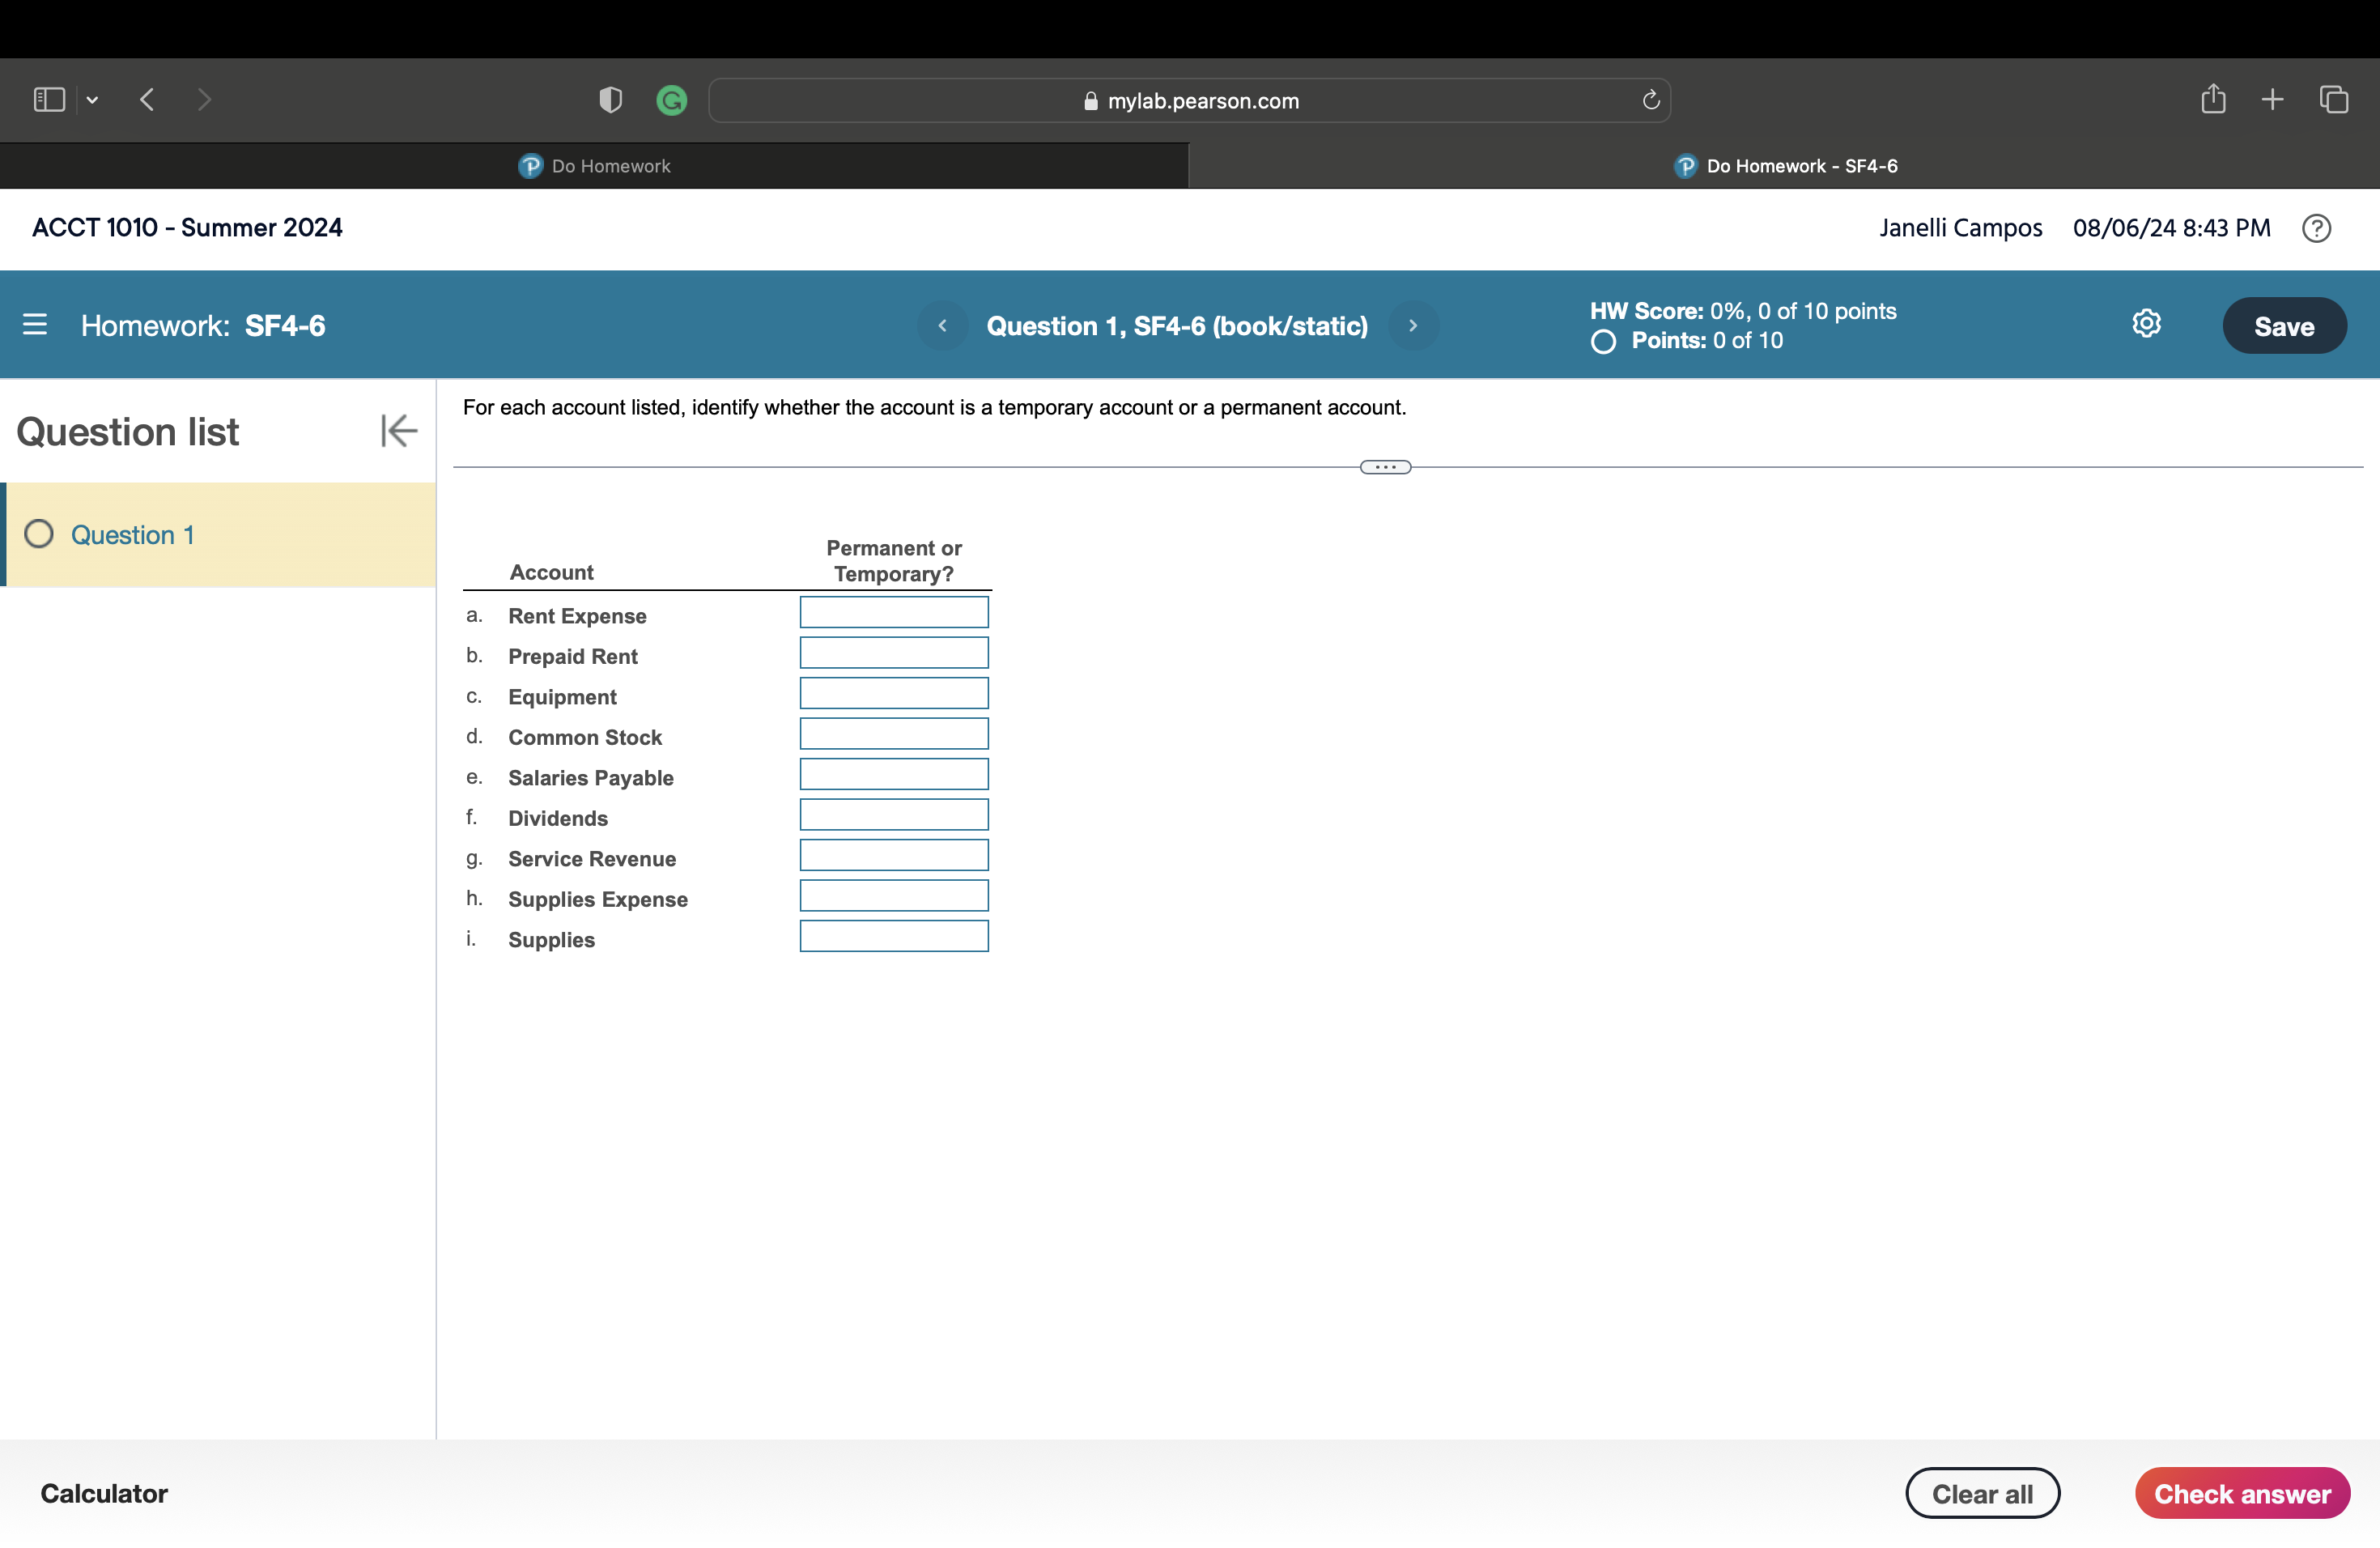The image size is (2380, 1548).
Task: Click the Check answer button
Action: (2242, 1493)
